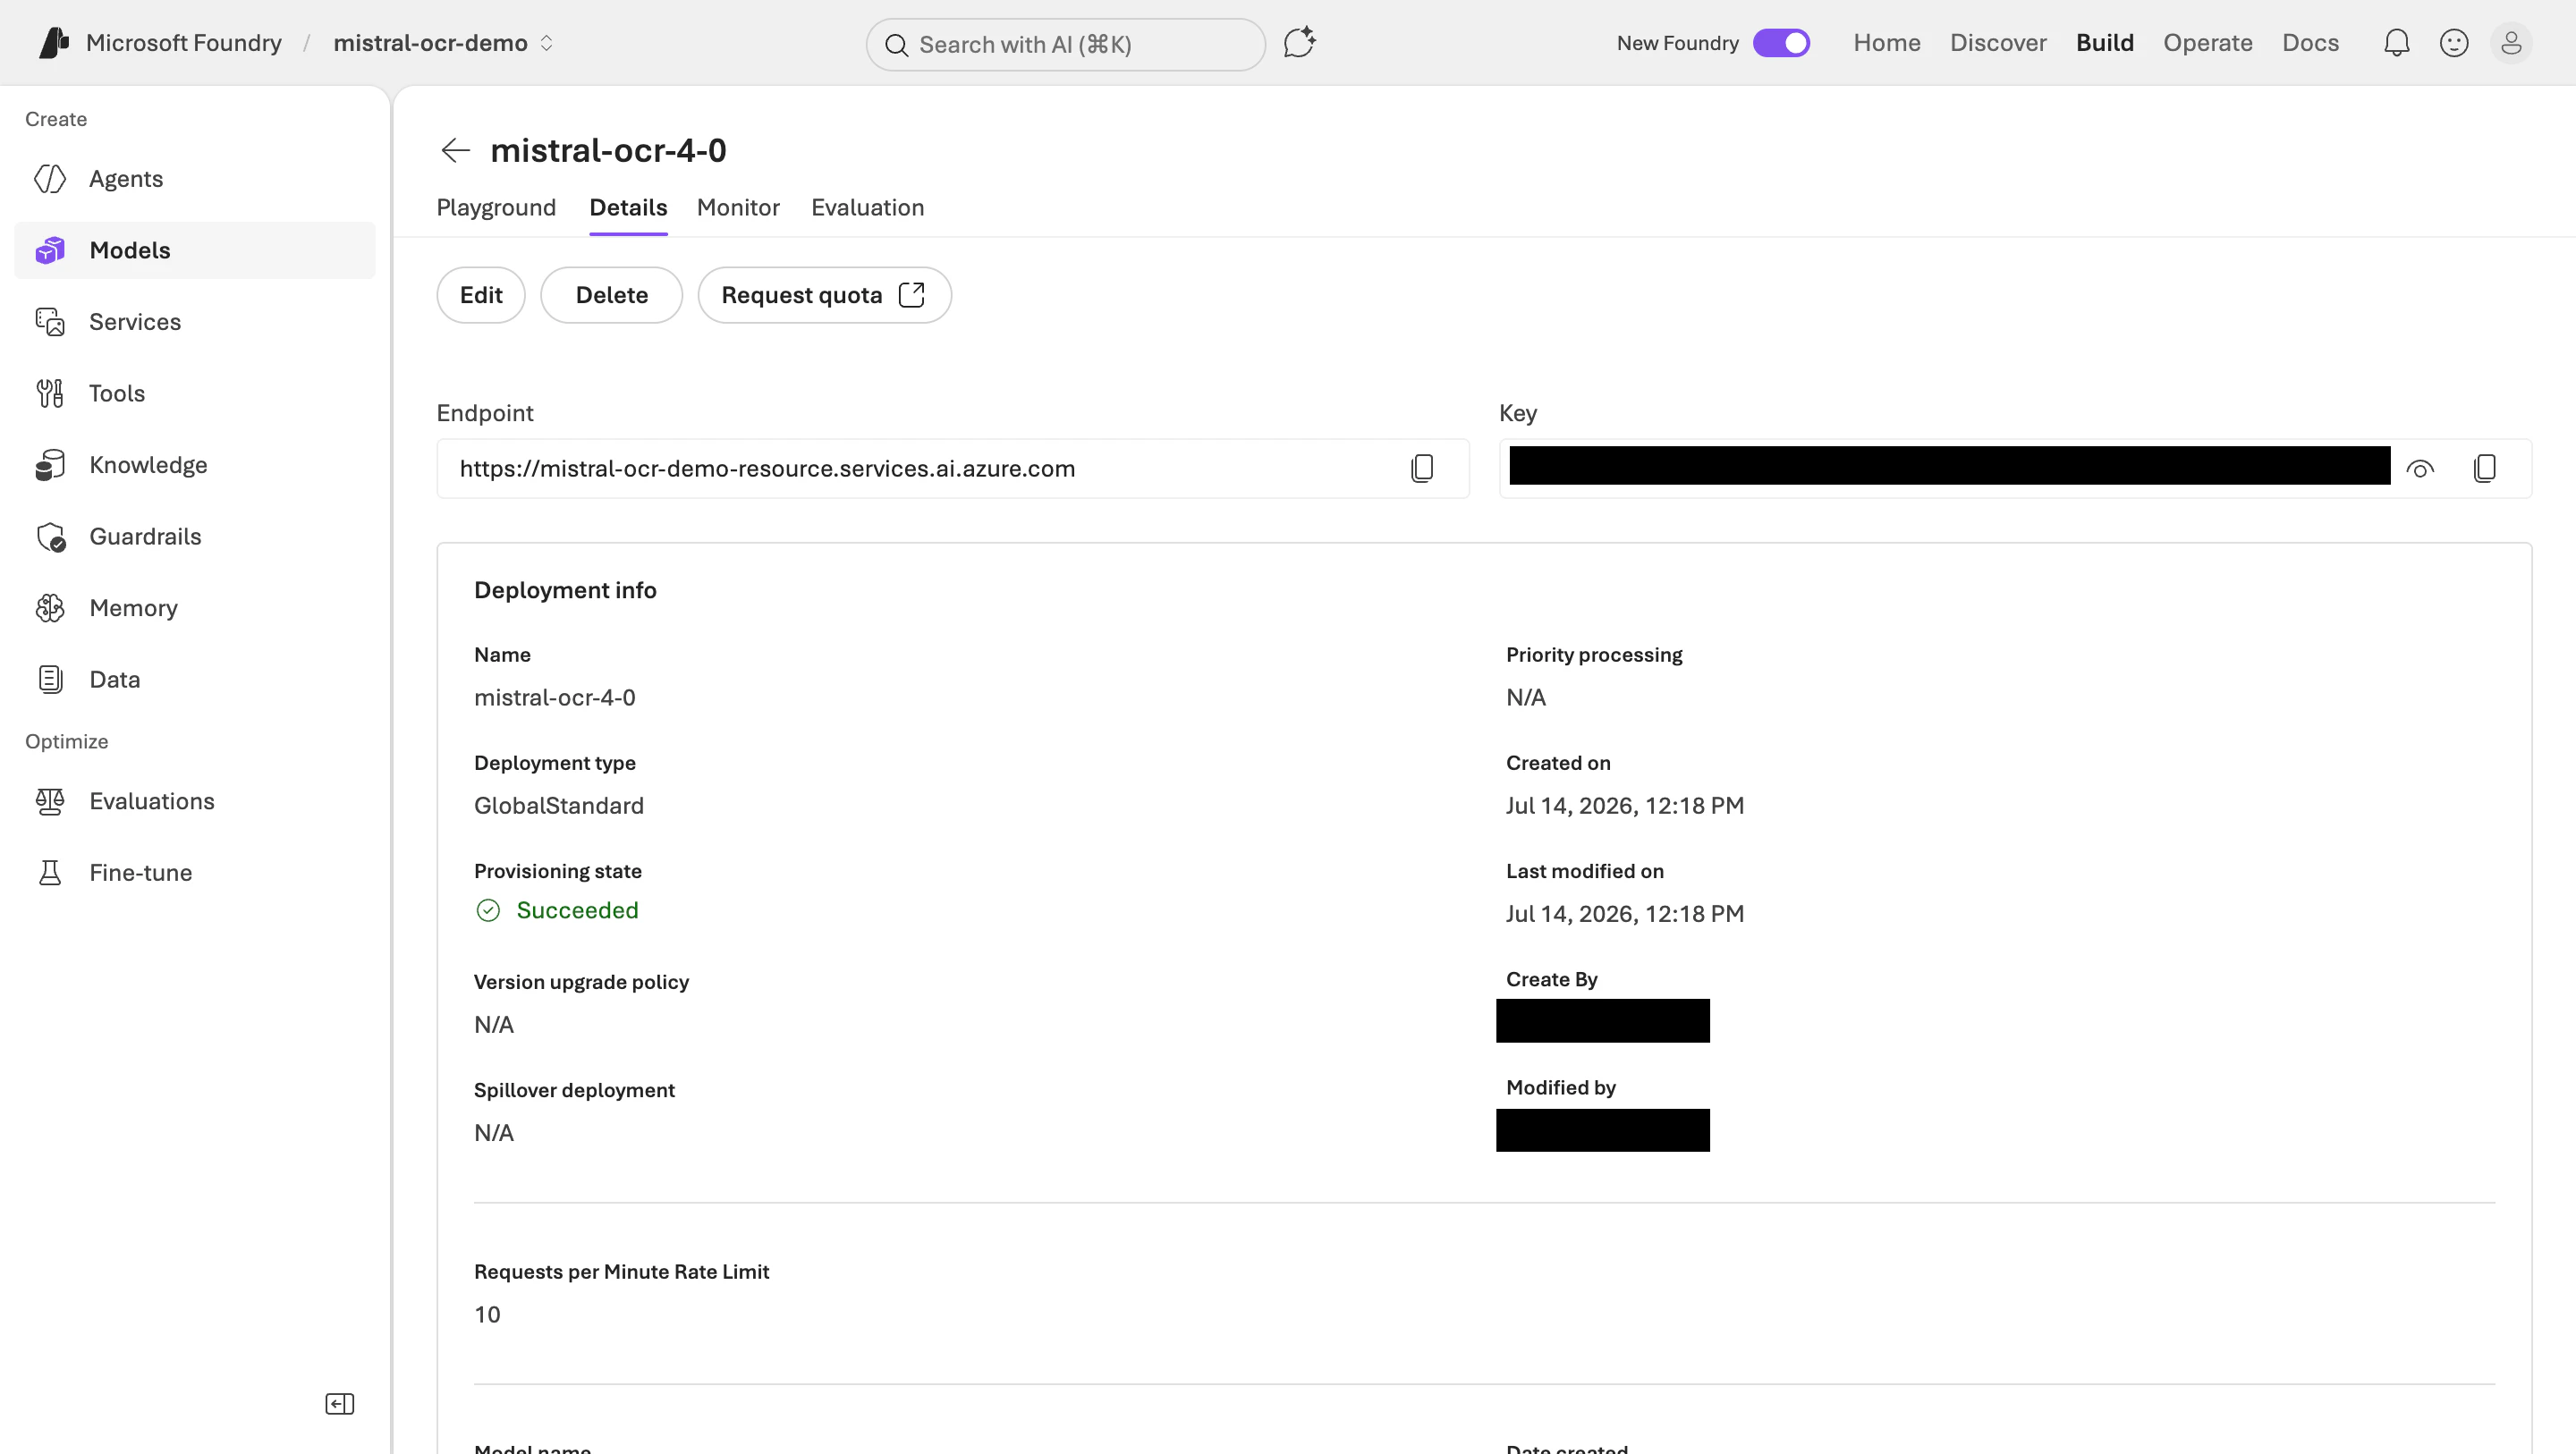This screenshot has height=1454, width=2576.
Task: Click the Knowledge database icon
Action: tap(50, 465)
